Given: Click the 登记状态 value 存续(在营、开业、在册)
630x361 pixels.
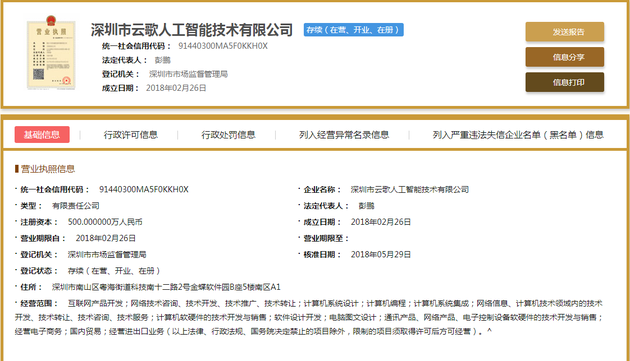Looking at the screenshot, I should [114, 271].
